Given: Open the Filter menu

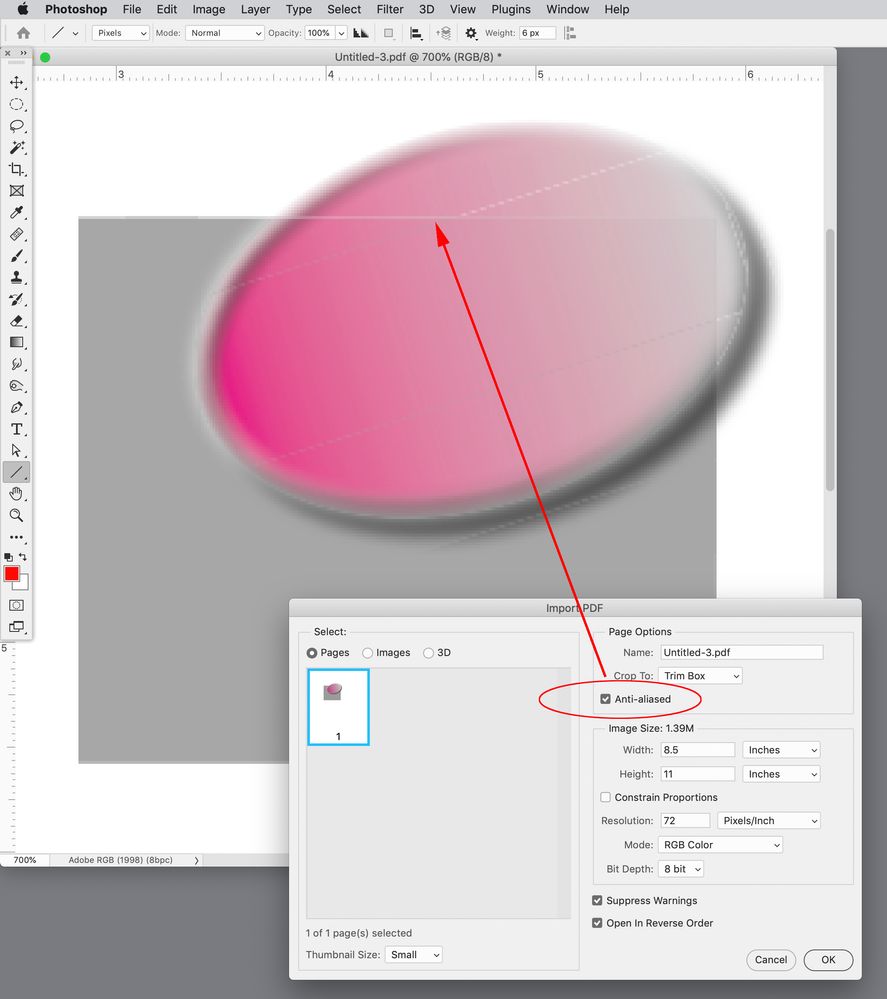Looking at the screenshot, I should point(390,9).
